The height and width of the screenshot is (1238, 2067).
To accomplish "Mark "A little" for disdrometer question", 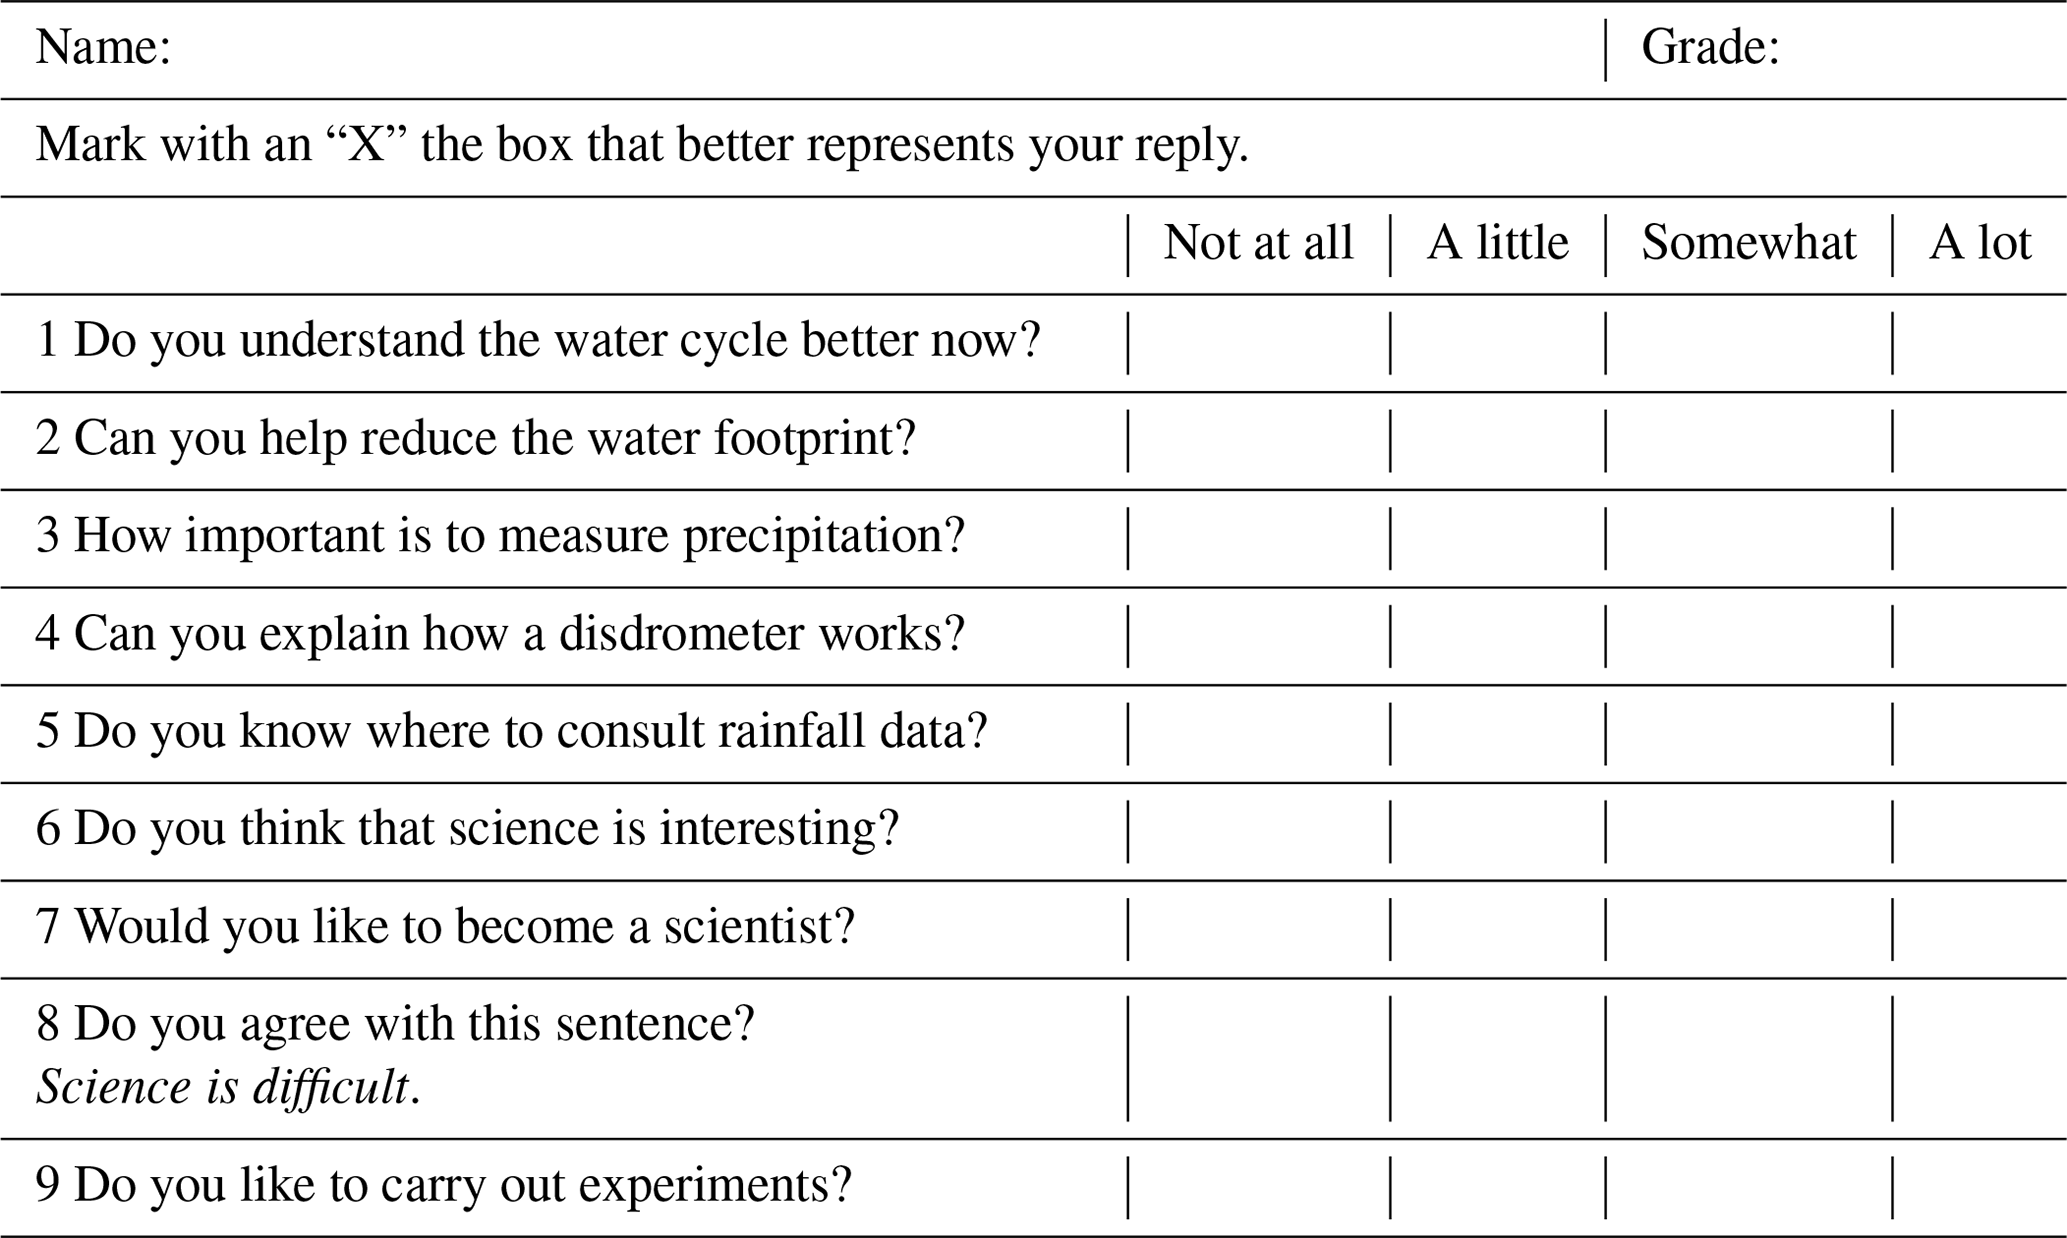I will pyautogui.click(x=1498, y=636).
